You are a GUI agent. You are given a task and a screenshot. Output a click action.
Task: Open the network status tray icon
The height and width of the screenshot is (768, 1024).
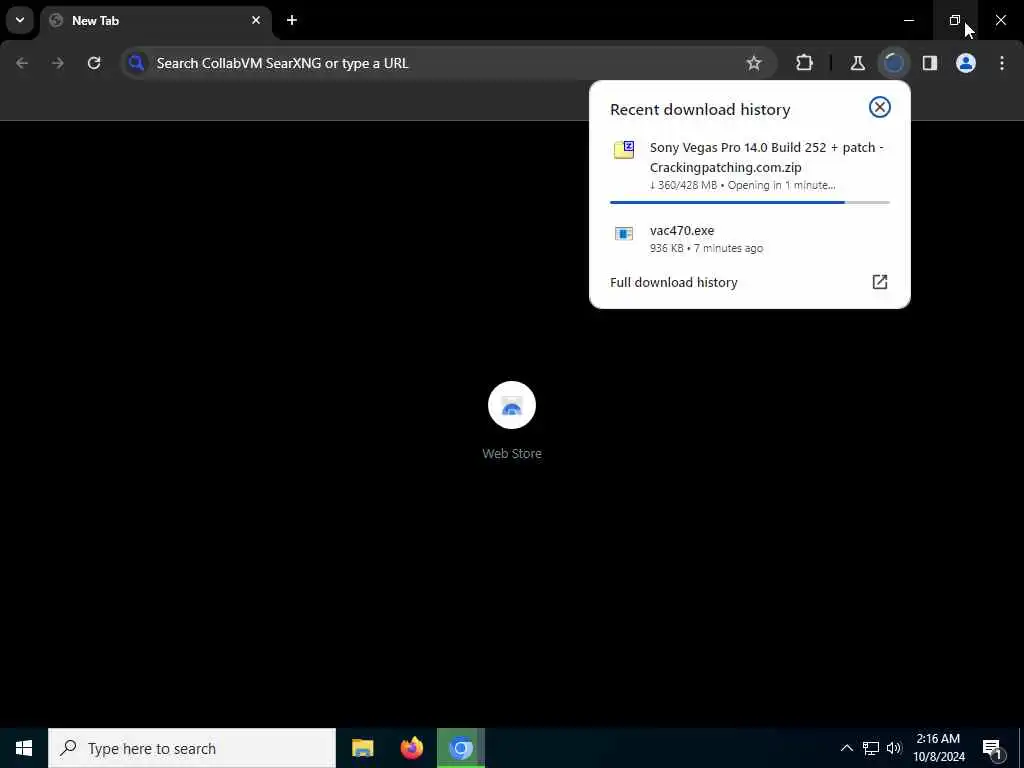click(871, 748)
